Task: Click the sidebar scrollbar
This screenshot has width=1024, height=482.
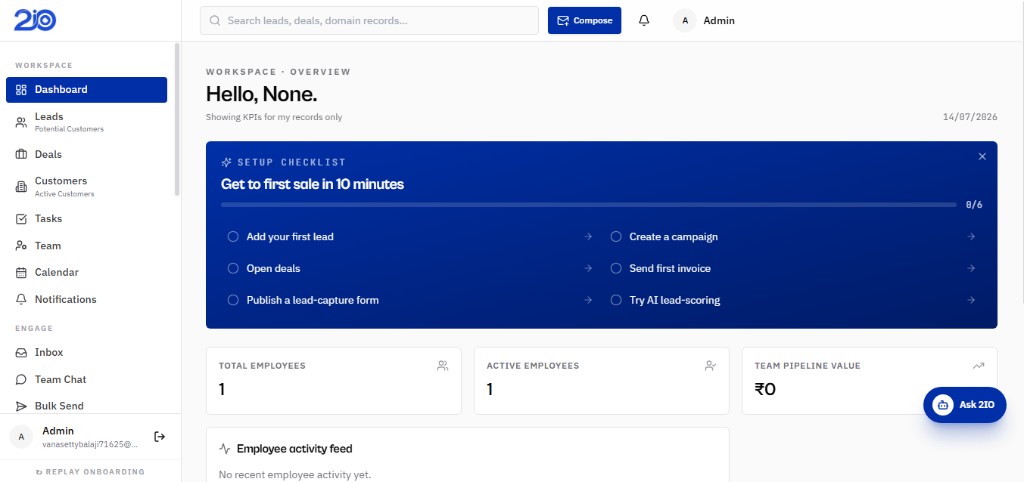Action: tap(176, 120)
